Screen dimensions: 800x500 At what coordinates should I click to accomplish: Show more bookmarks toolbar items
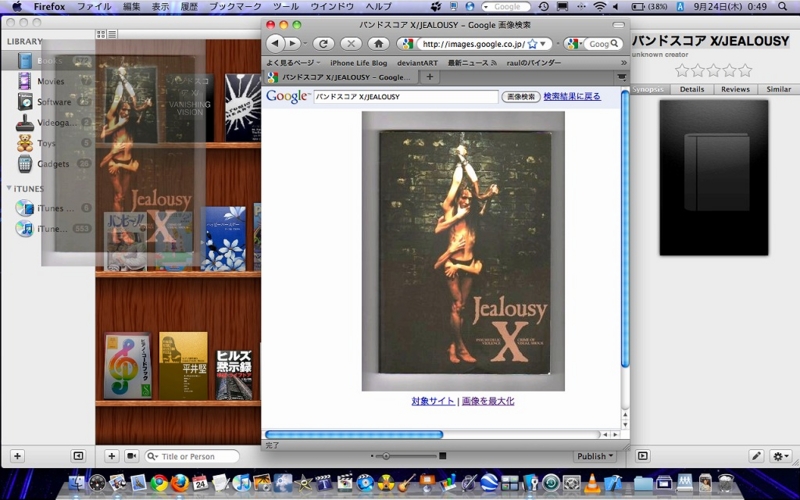click(623, 63)
